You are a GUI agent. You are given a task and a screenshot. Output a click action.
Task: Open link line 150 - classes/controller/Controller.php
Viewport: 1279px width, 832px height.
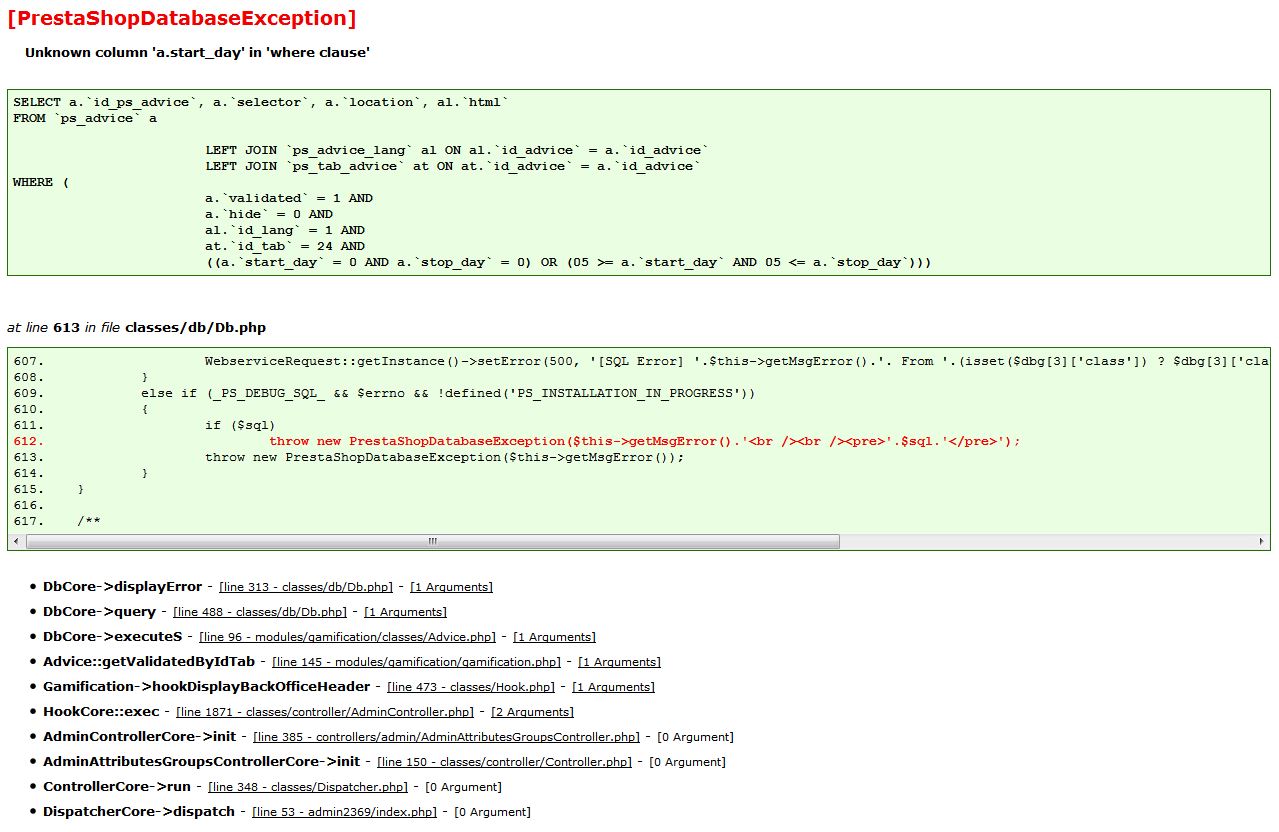(504, 762)
